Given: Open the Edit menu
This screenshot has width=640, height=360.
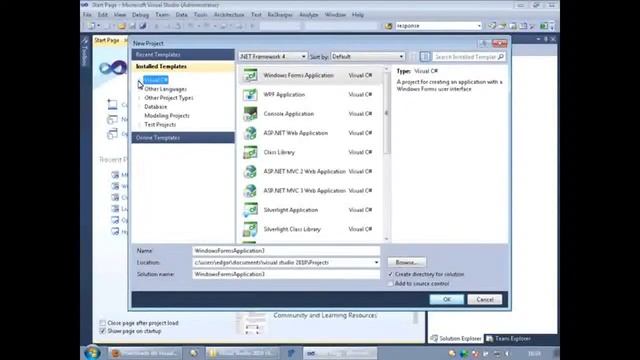Looking at the screenshot, I should click(x=103, y=15).
